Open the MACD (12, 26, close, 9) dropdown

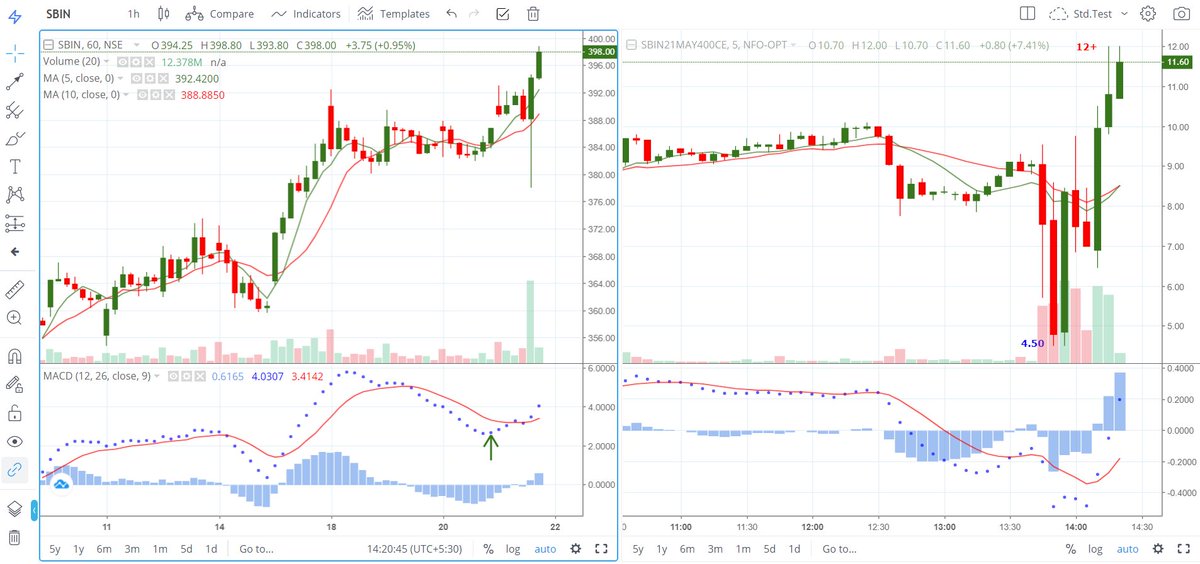[x=158, y=377]
